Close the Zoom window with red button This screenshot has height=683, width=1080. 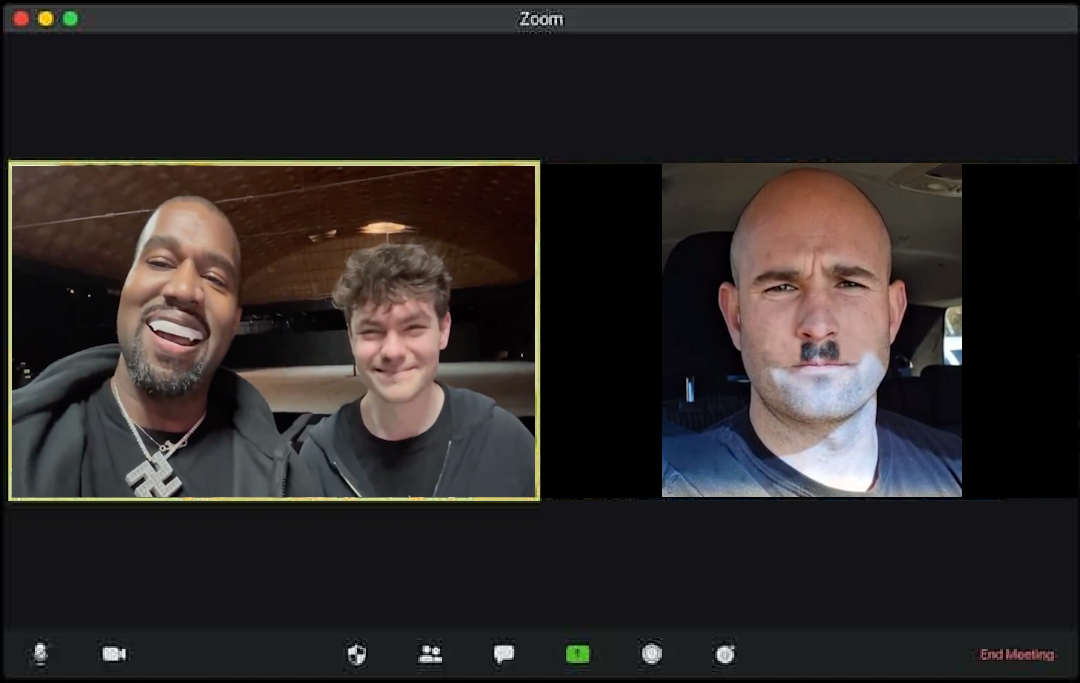[x=21, y=19]
